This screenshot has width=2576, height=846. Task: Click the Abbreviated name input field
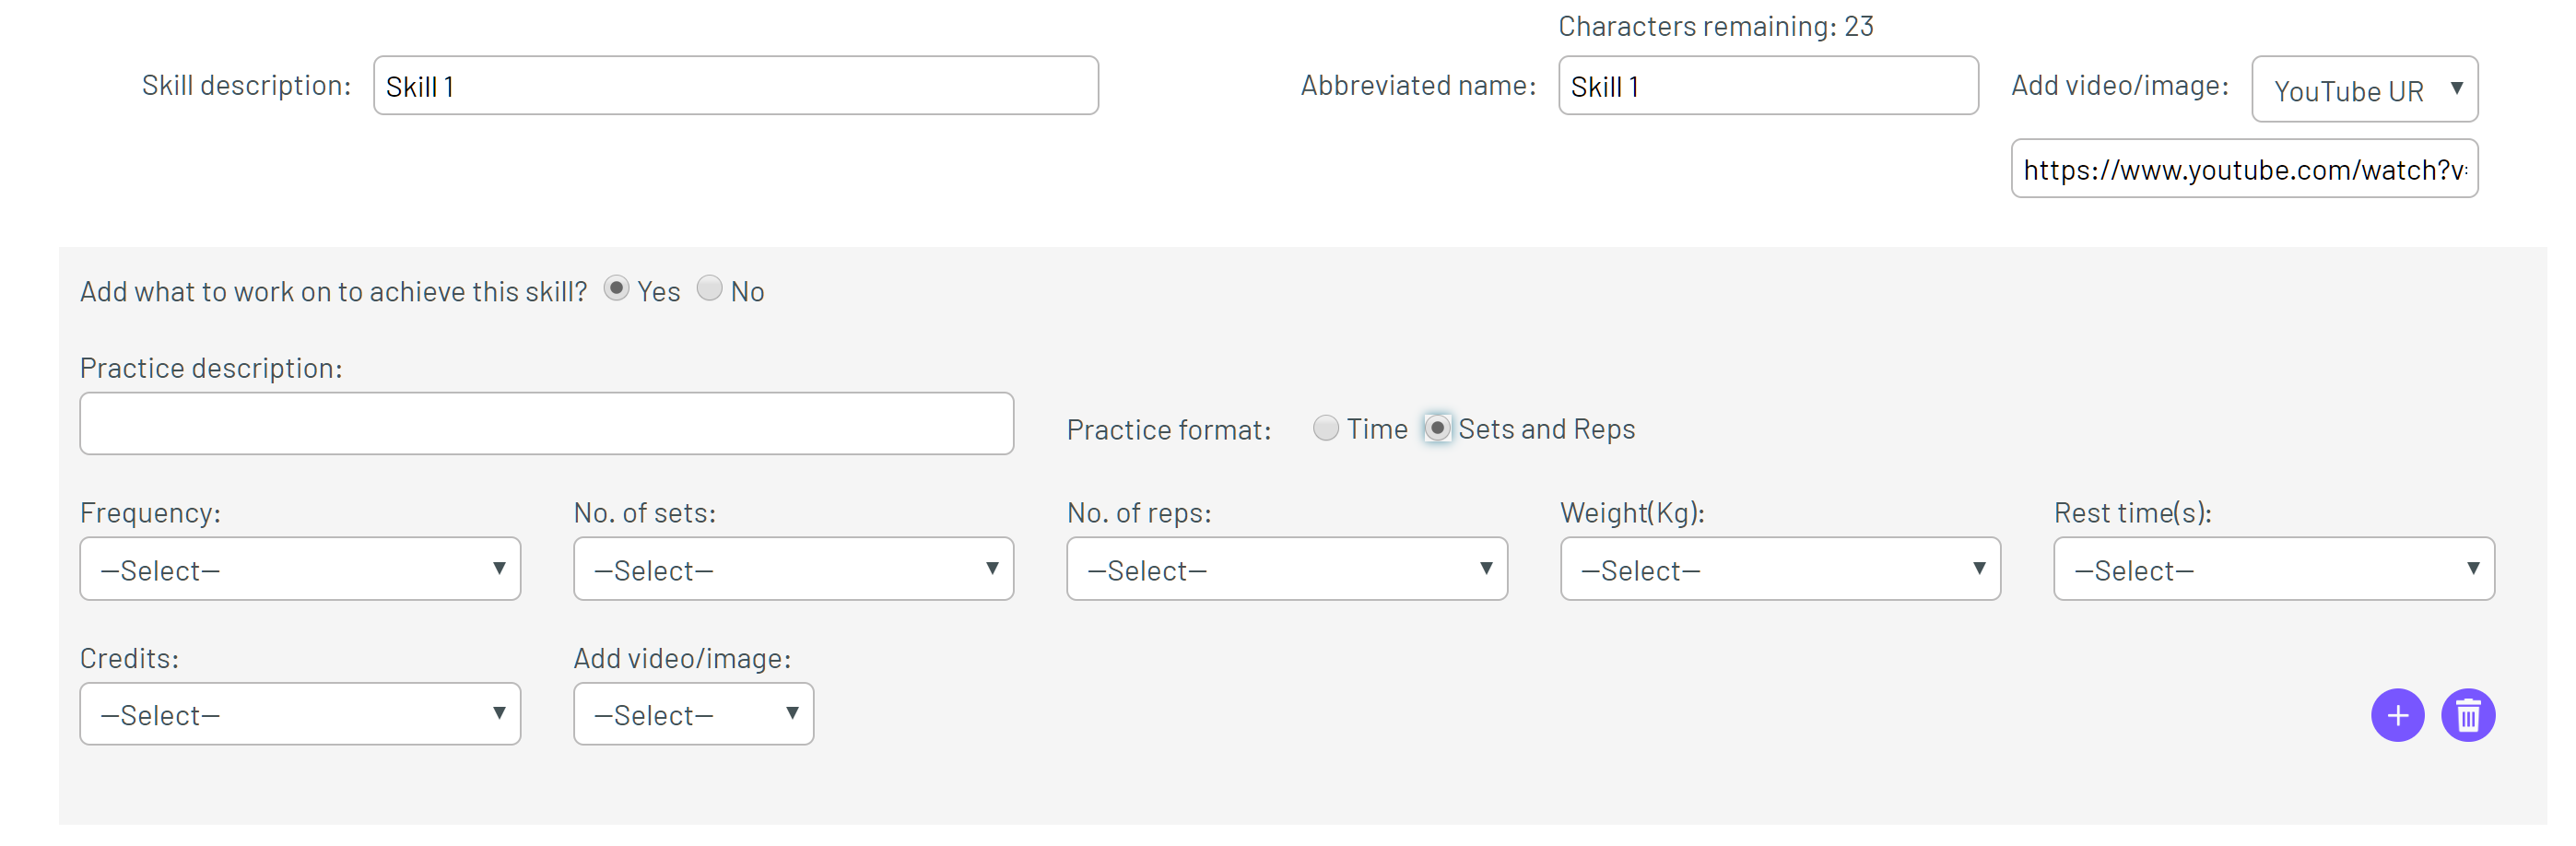[x=1768, y=86]
